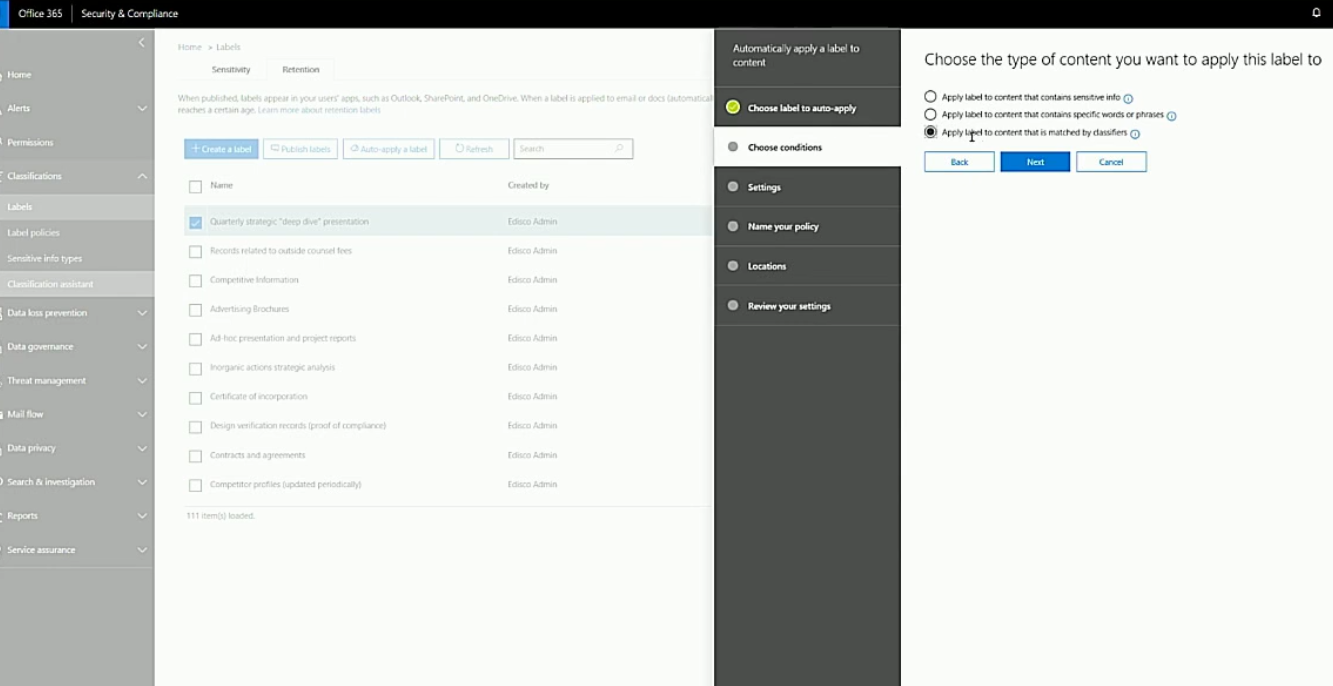The height and width of the screenshot is (686, 1333).
Task: Click the search magnifier icon
Action: 620,149
